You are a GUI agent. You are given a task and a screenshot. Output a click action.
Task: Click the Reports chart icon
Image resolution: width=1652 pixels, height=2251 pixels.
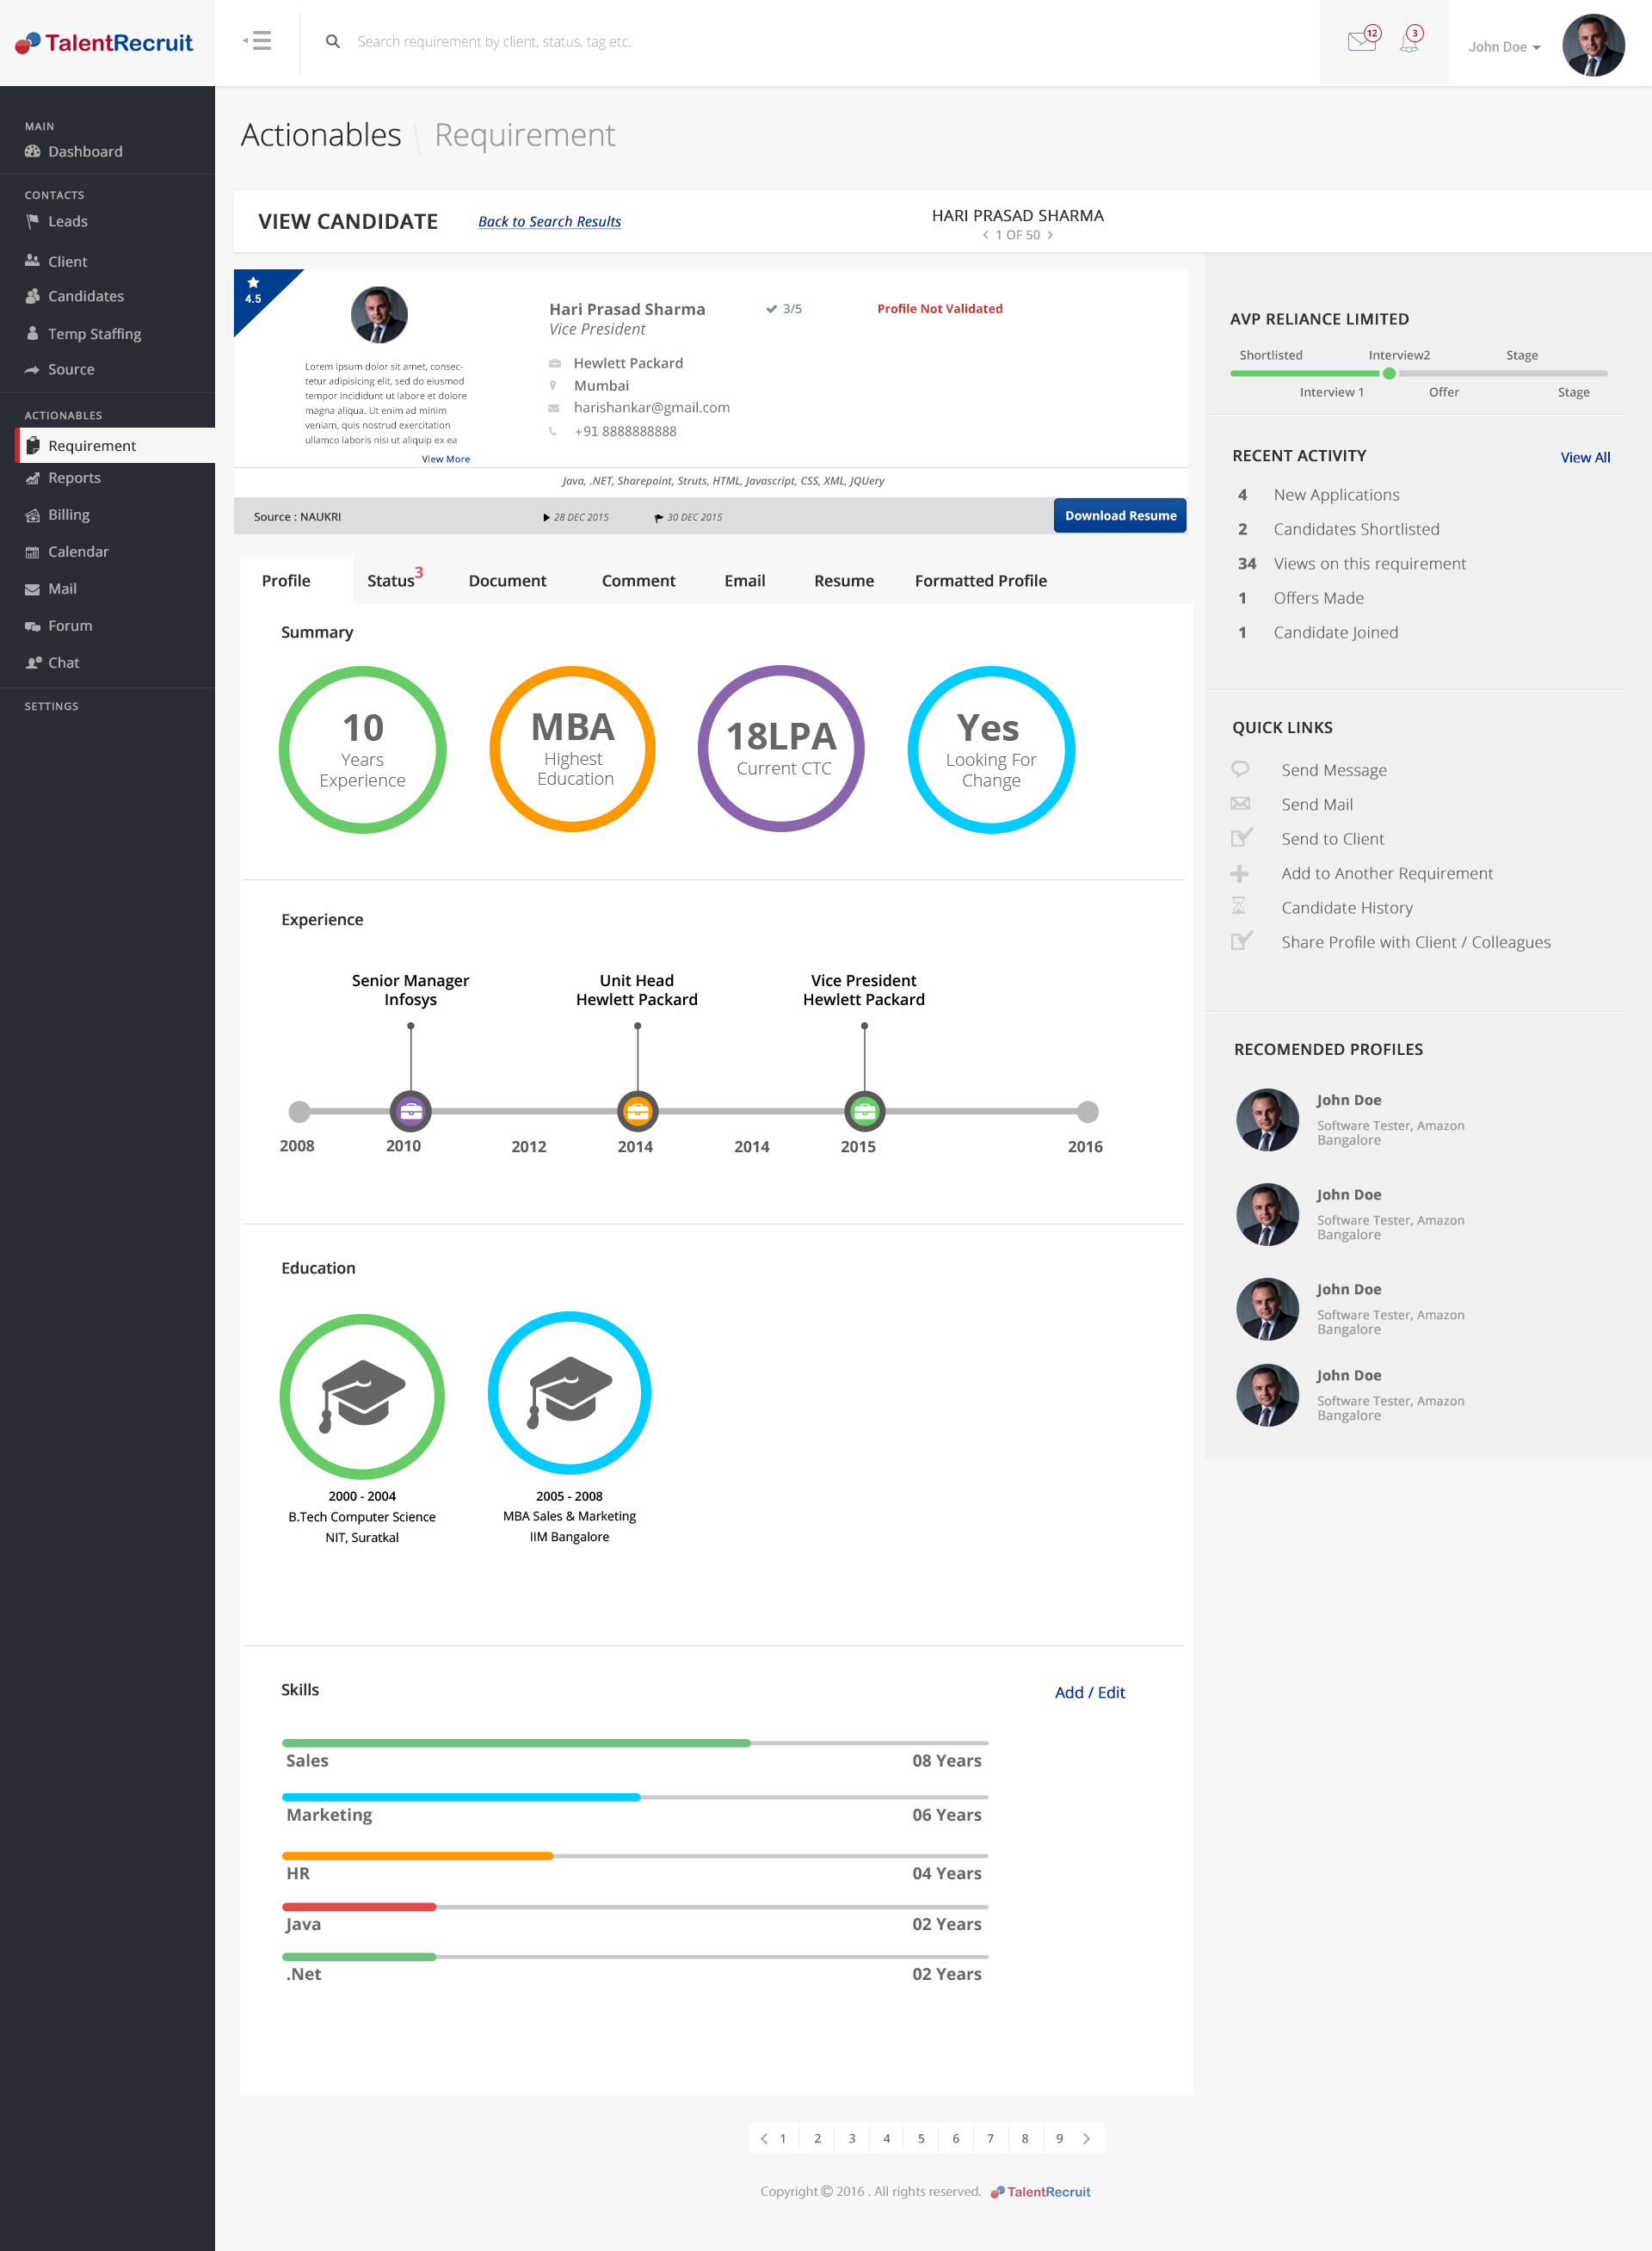(x=32, y=478)
